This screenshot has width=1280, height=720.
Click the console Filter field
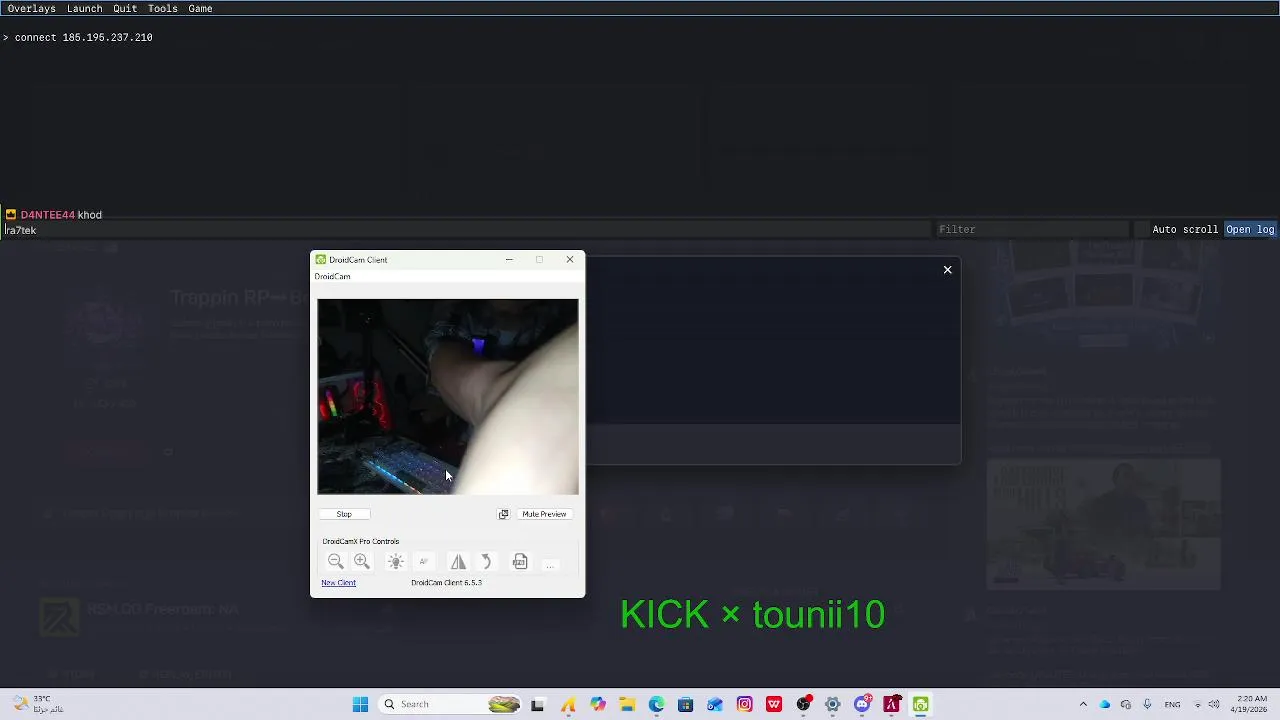[x=1033, y=230]
